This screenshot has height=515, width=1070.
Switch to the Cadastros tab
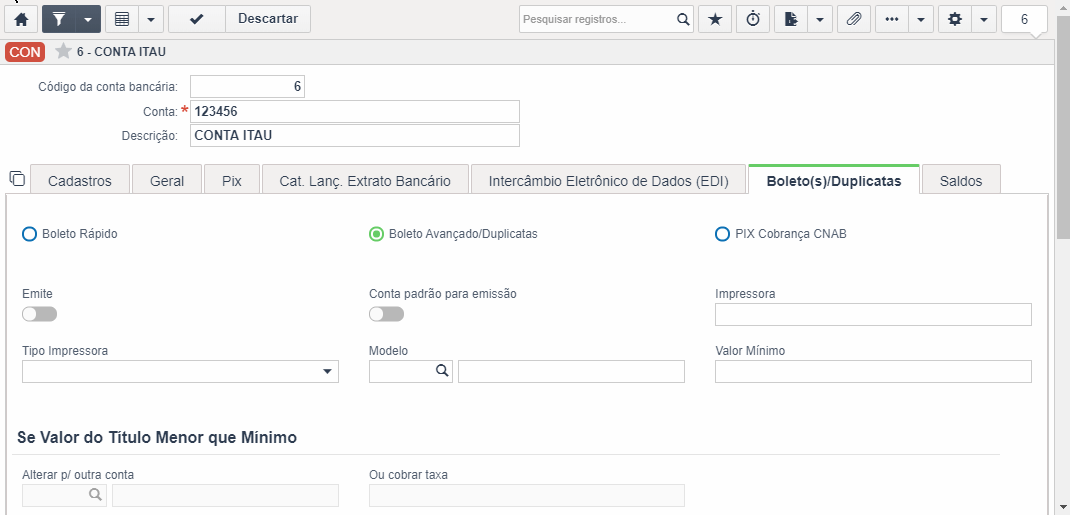pyautogui.click(x=80, y=181)
